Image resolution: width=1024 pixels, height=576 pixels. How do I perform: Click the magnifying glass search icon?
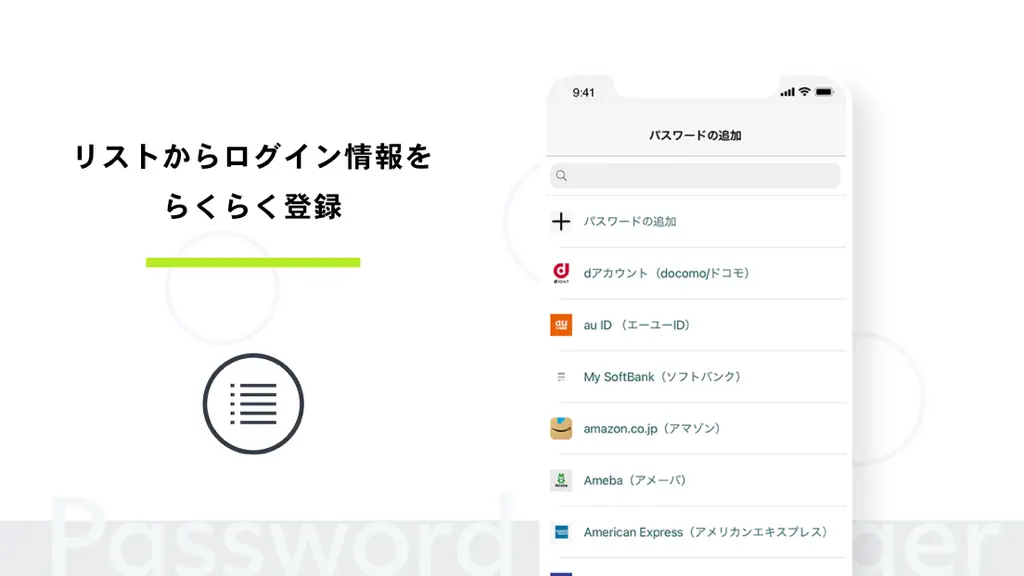click(x=562, y=176)
